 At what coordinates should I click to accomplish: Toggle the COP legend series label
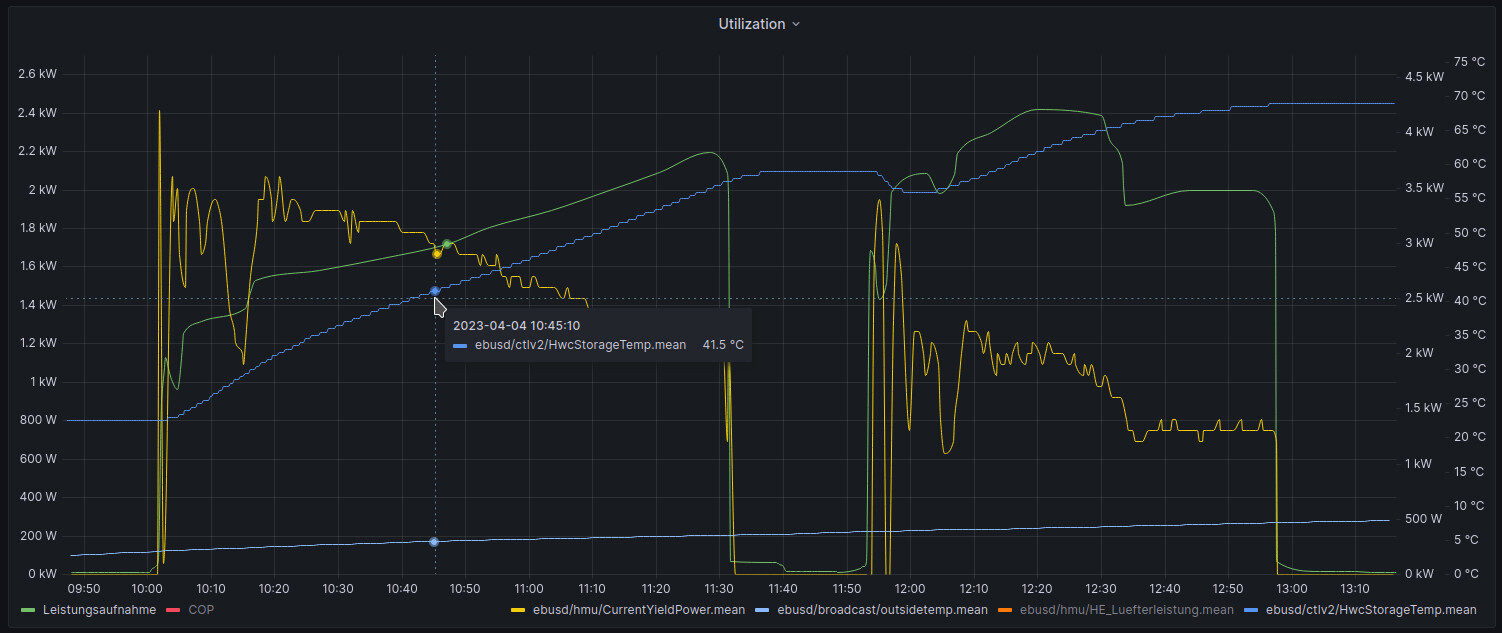tap(201, 610)
